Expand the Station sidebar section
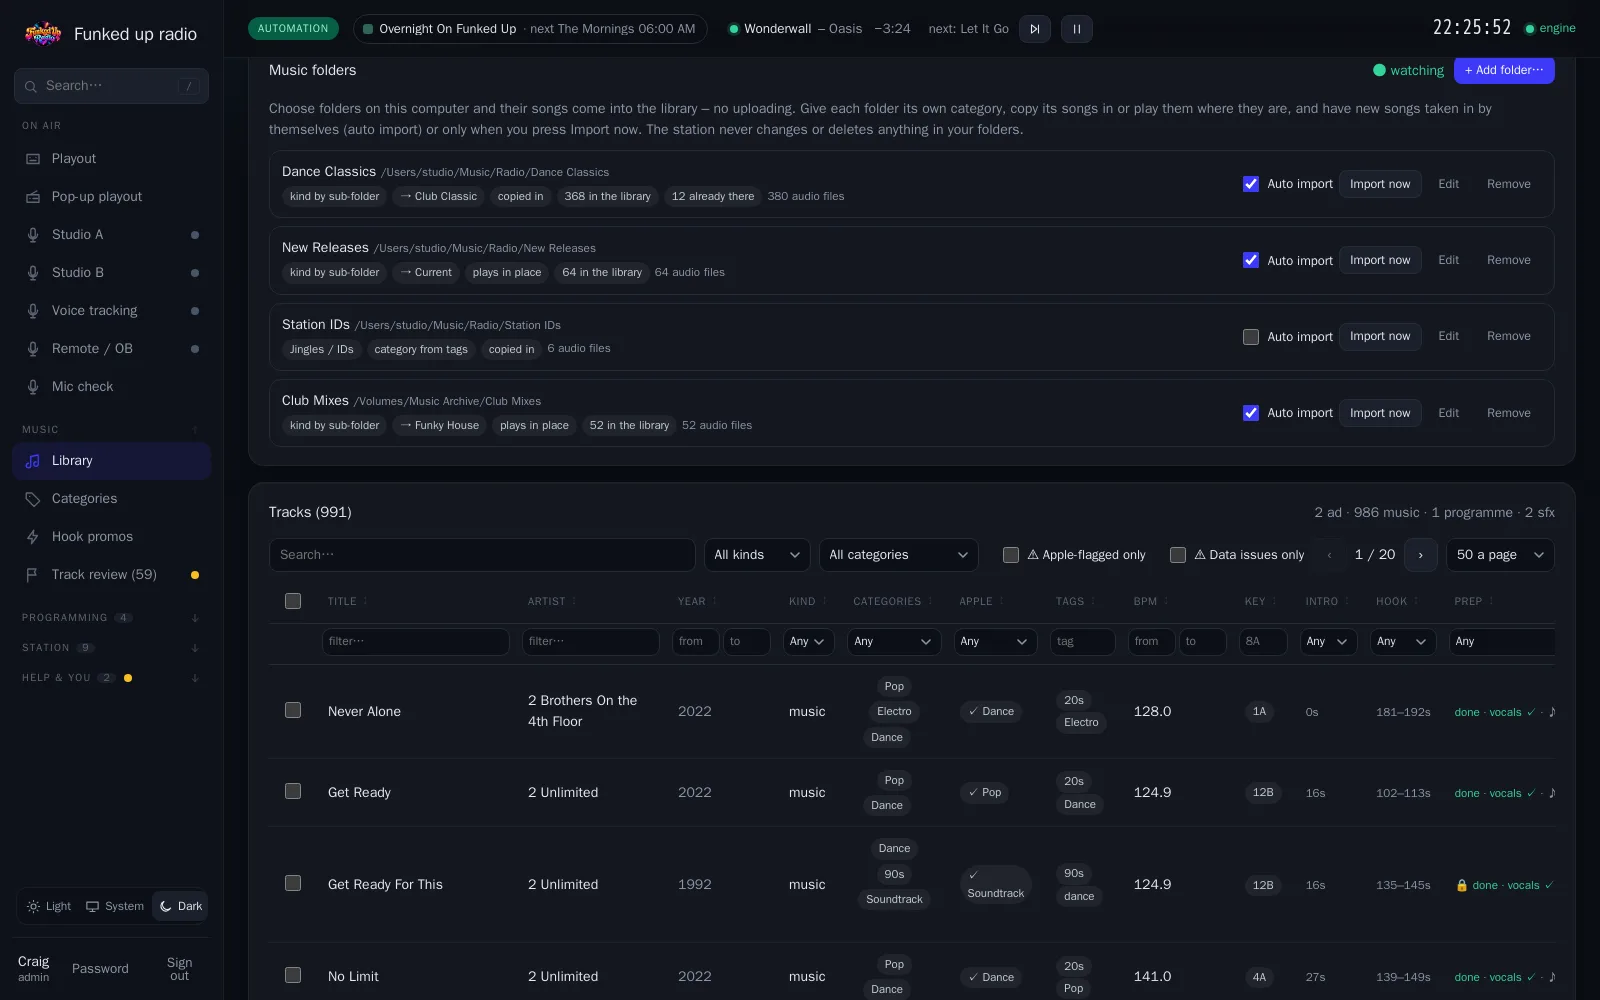The height and width of the screenshot is (1000, 1600). 111,648
